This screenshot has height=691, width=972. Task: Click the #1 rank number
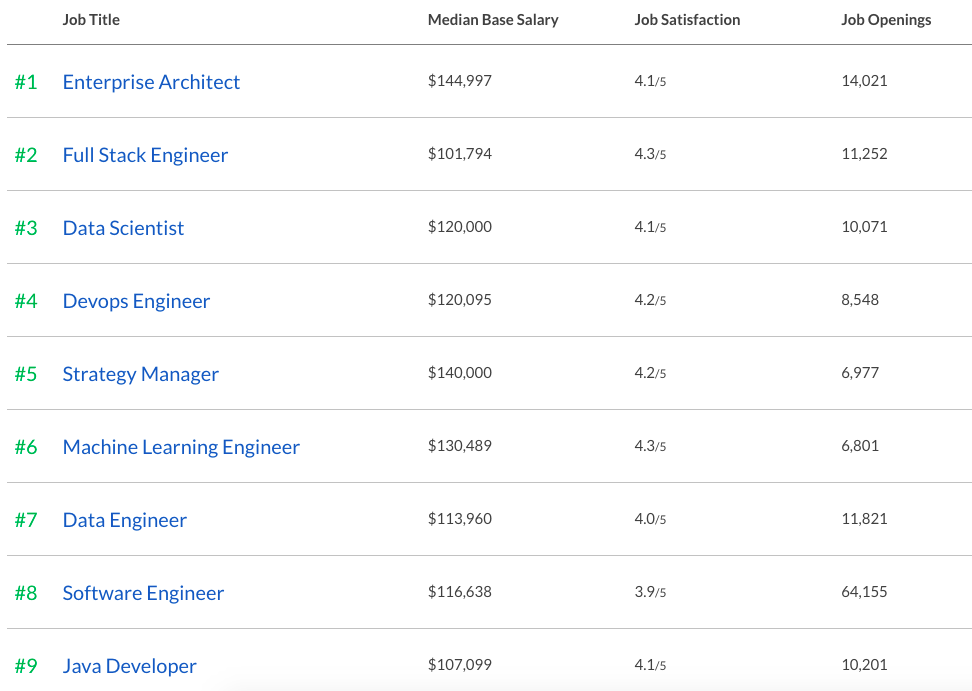pyautogui.click(x=26, y=82)
